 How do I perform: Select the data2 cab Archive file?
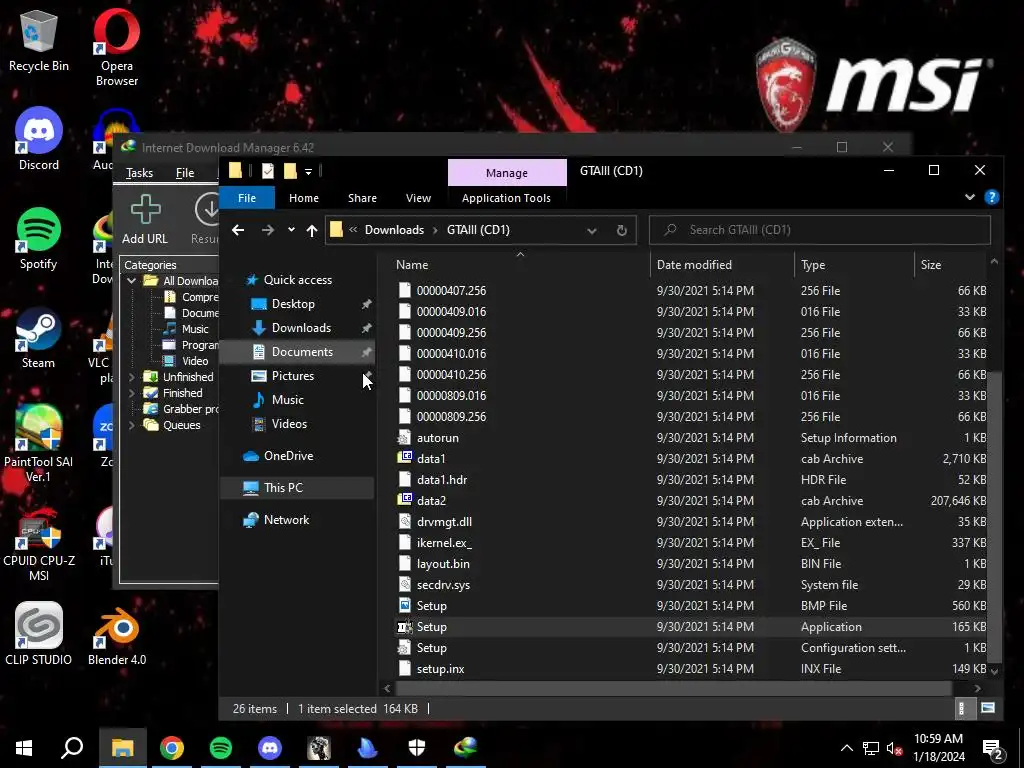click(692, 501)
